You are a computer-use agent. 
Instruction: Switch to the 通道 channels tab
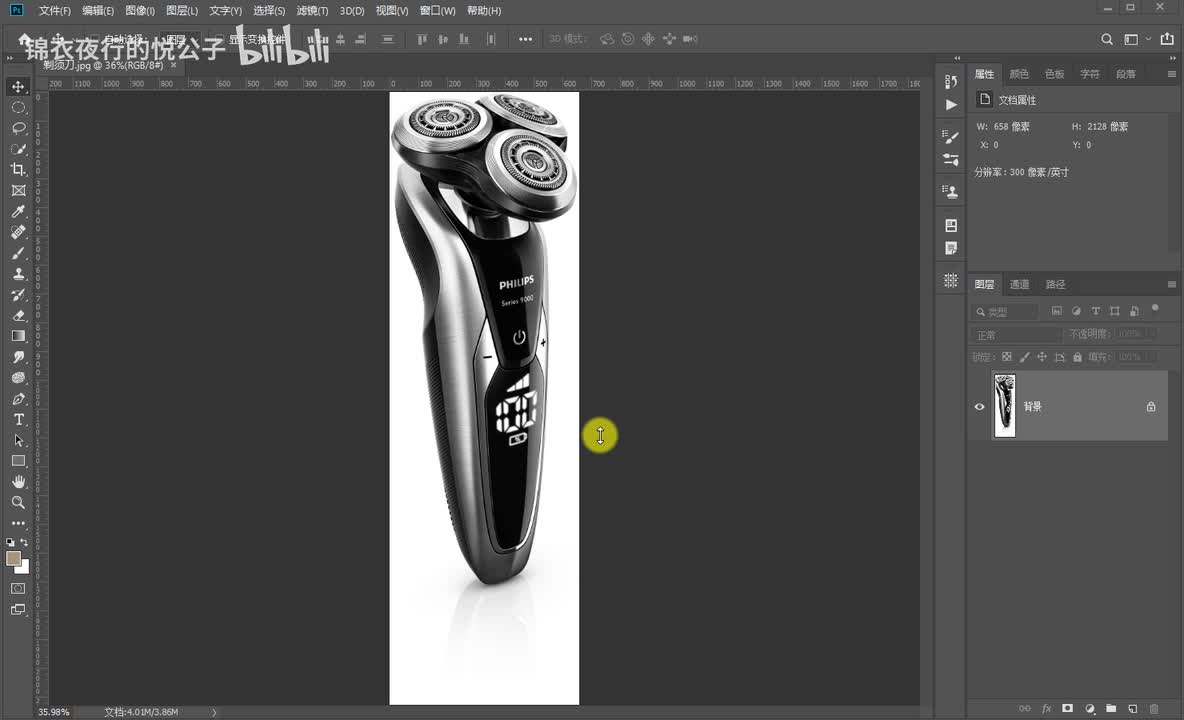point(1019,285)
